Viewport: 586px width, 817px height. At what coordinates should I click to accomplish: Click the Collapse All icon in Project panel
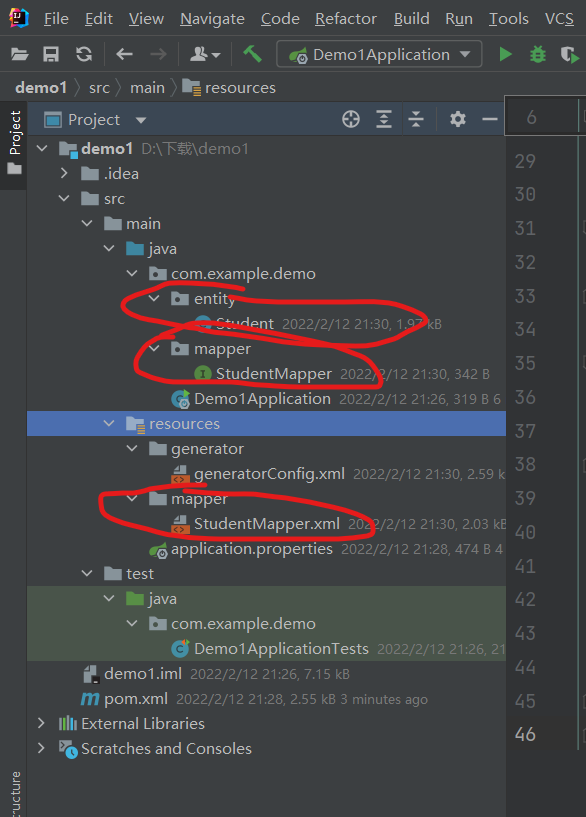point(416,119)
